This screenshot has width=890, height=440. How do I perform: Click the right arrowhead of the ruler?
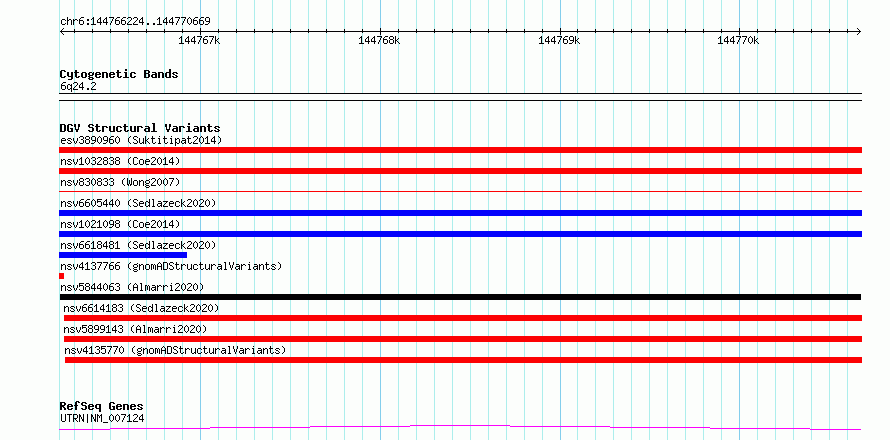click(859, 31)
